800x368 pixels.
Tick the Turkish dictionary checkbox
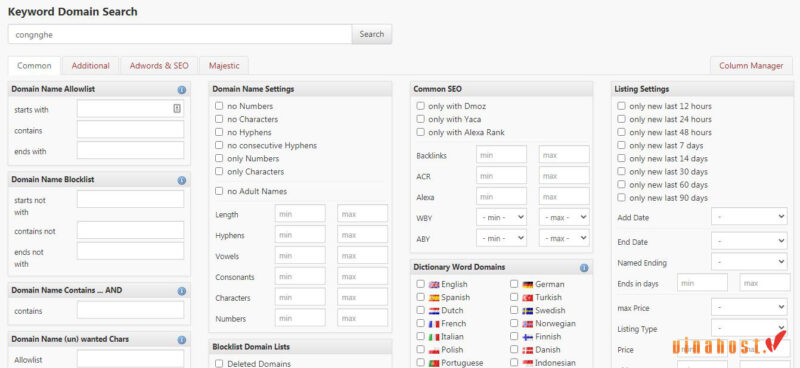coord(514,297)
